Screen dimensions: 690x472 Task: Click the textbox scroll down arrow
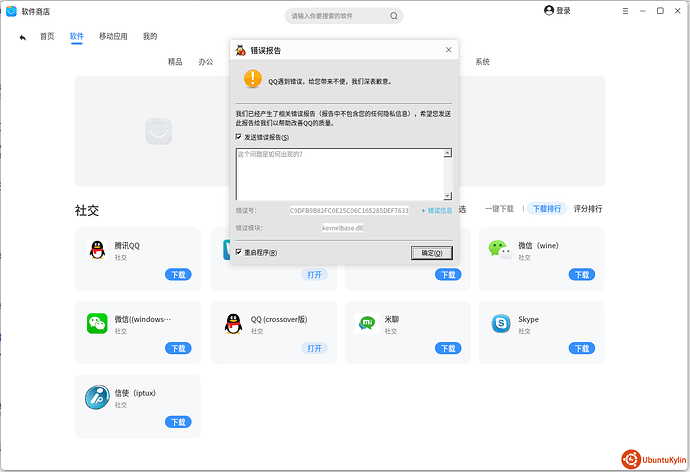[x=448, y=196]
